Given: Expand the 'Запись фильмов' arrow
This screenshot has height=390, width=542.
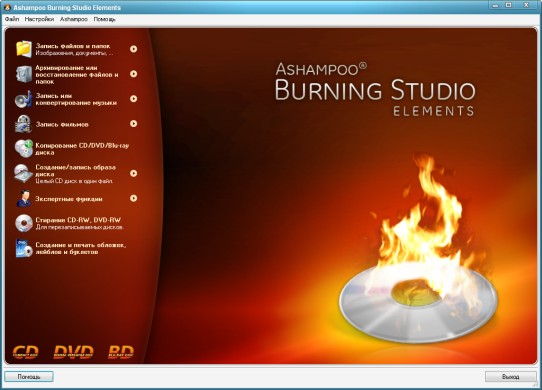Looking at the screenshot, I should point(133,124).
